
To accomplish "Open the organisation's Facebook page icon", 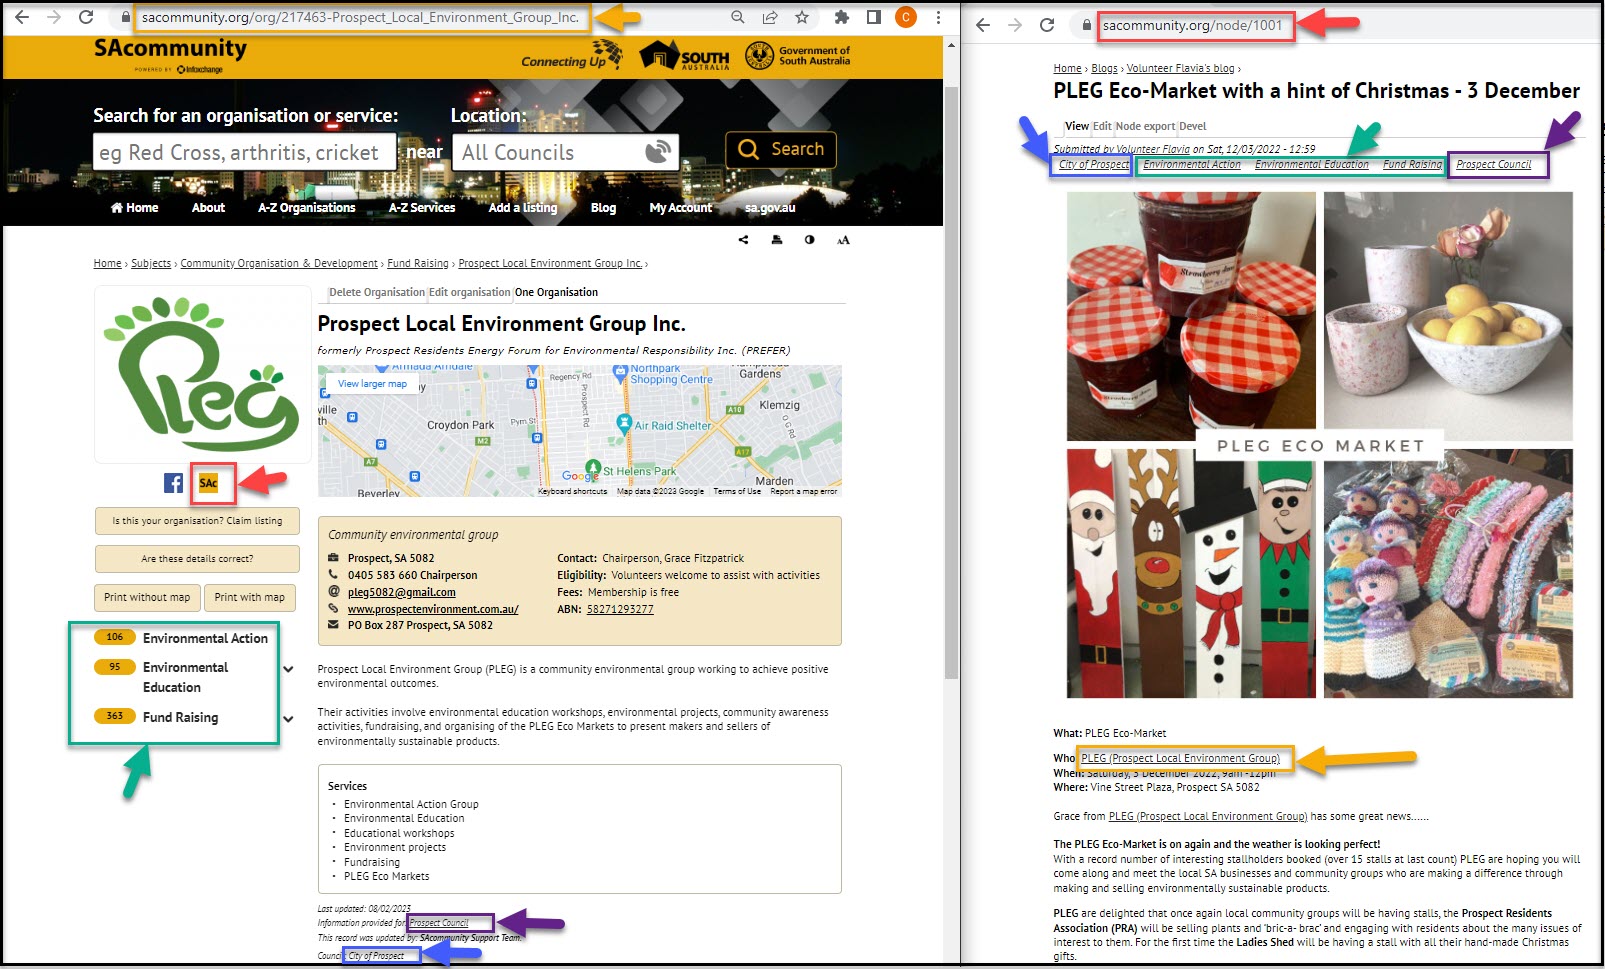I will (x=174, y=483).
